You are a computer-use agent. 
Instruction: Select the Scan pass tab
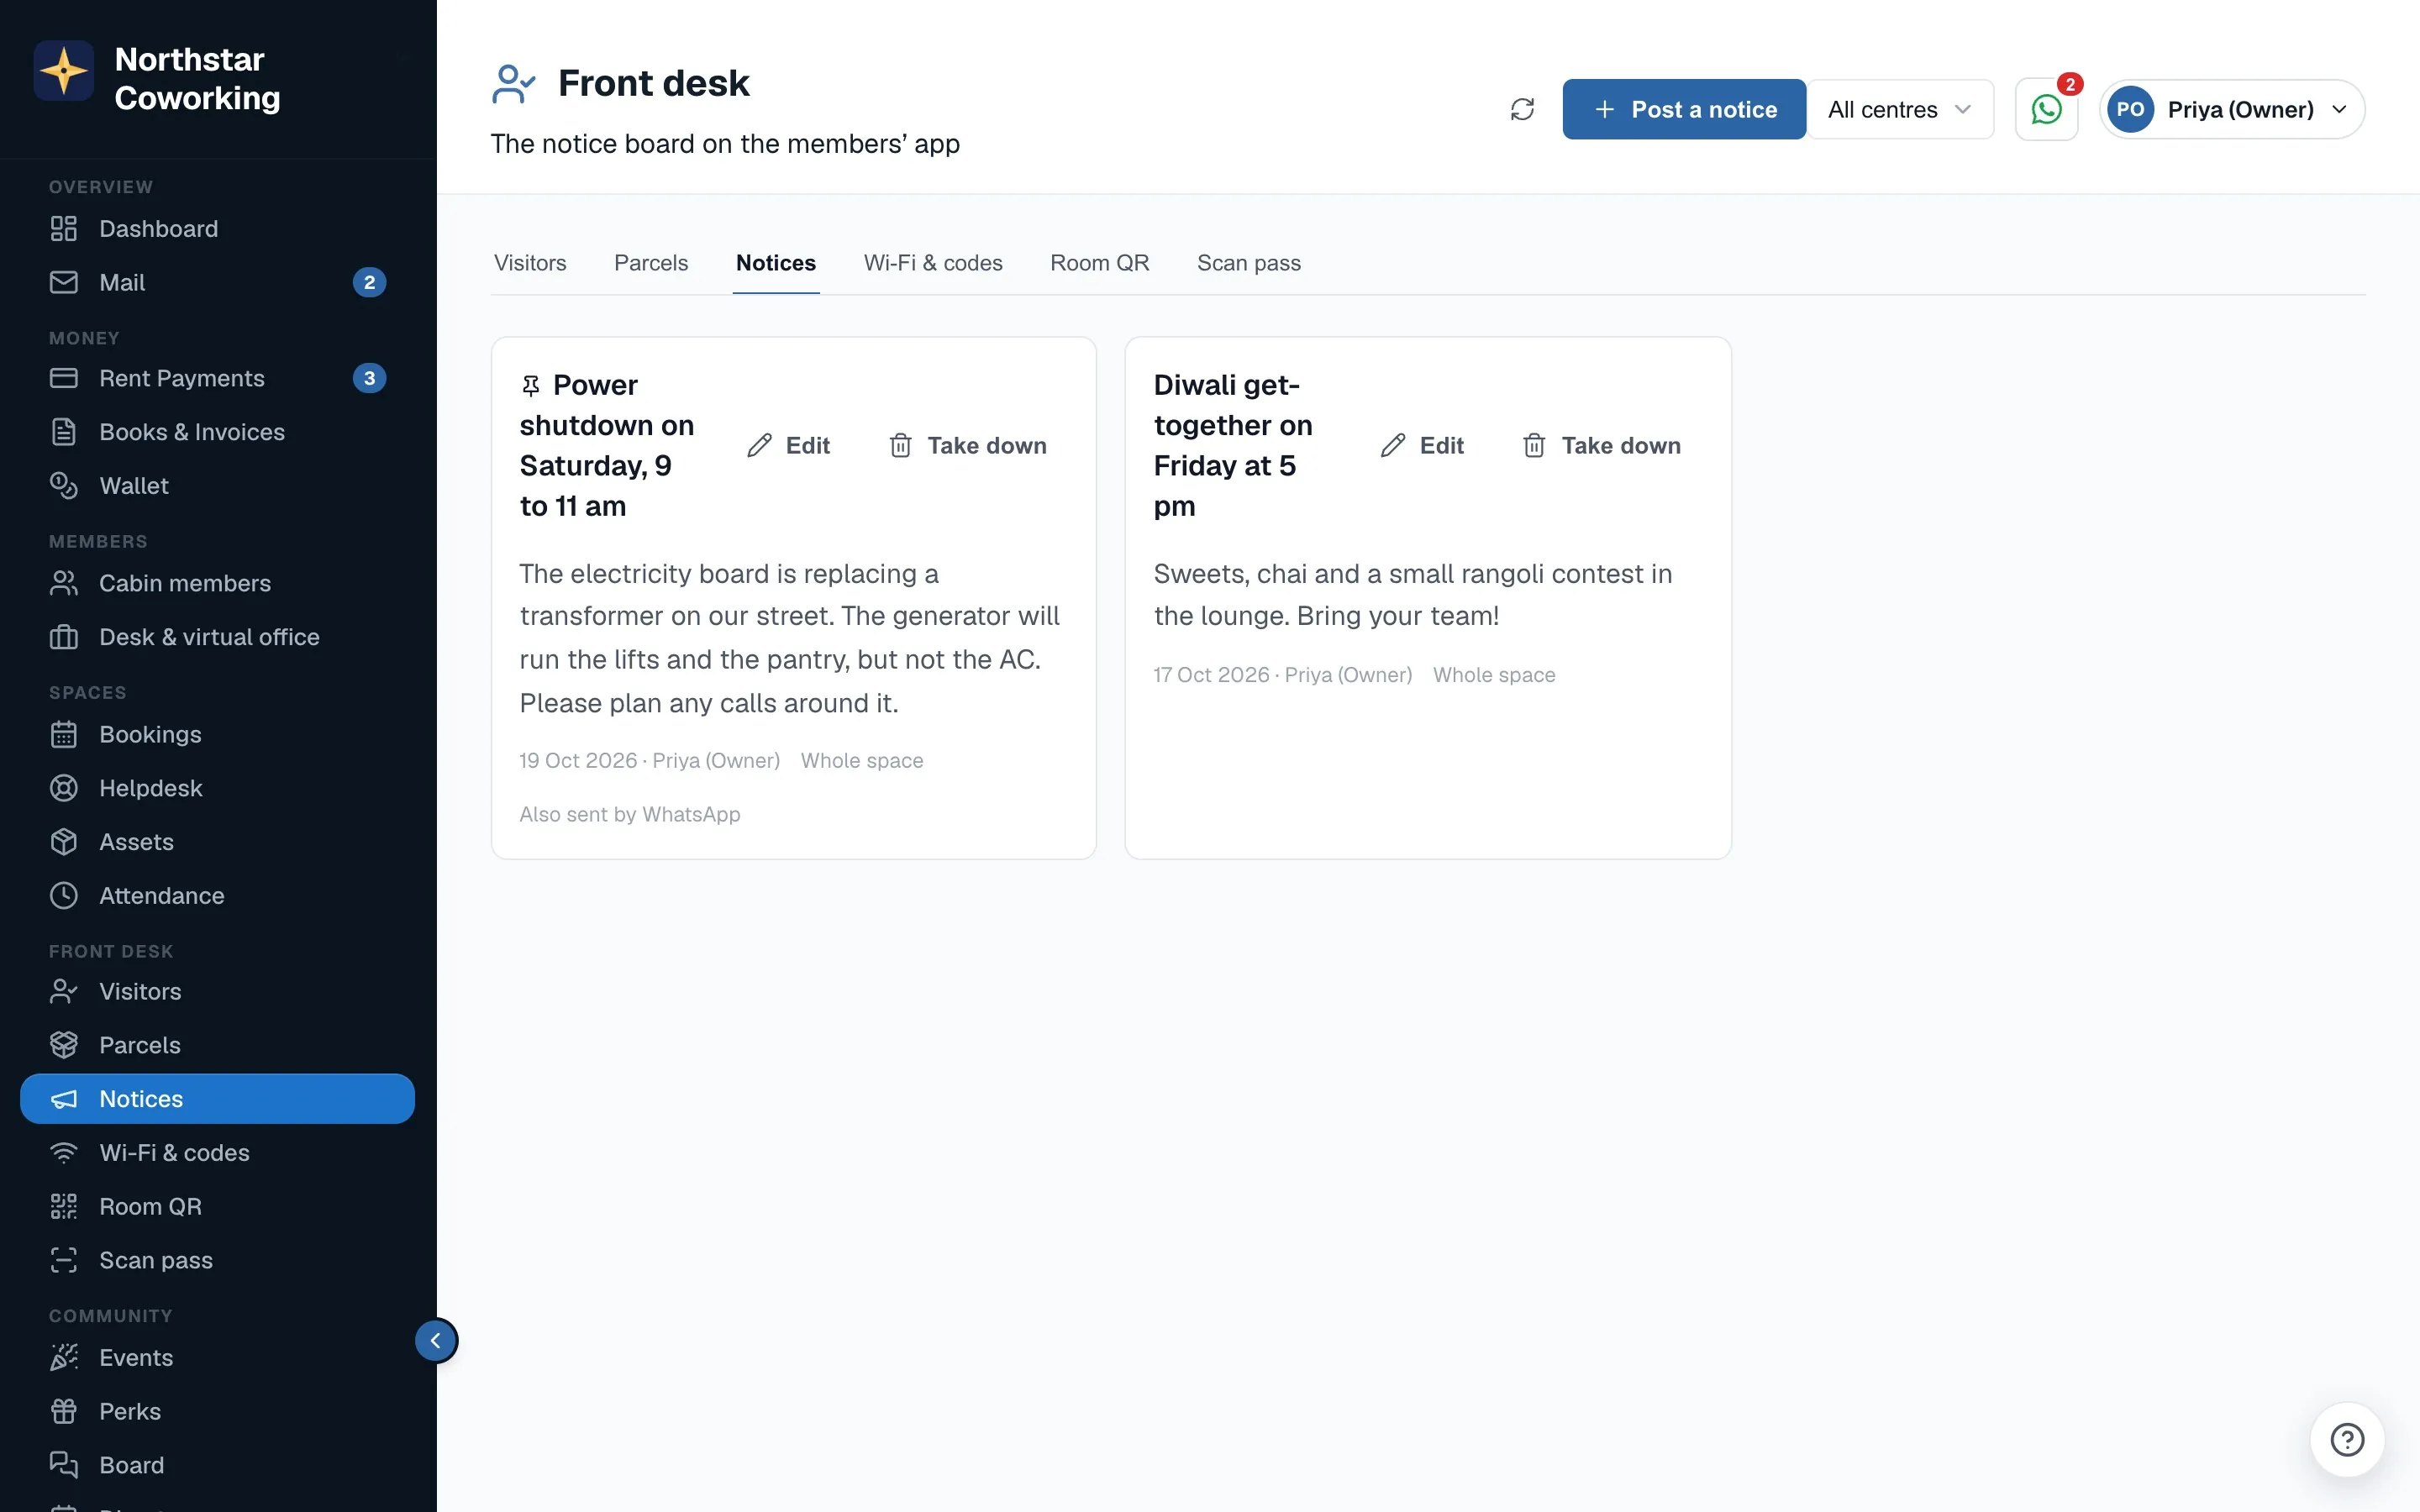[1249, 263]
